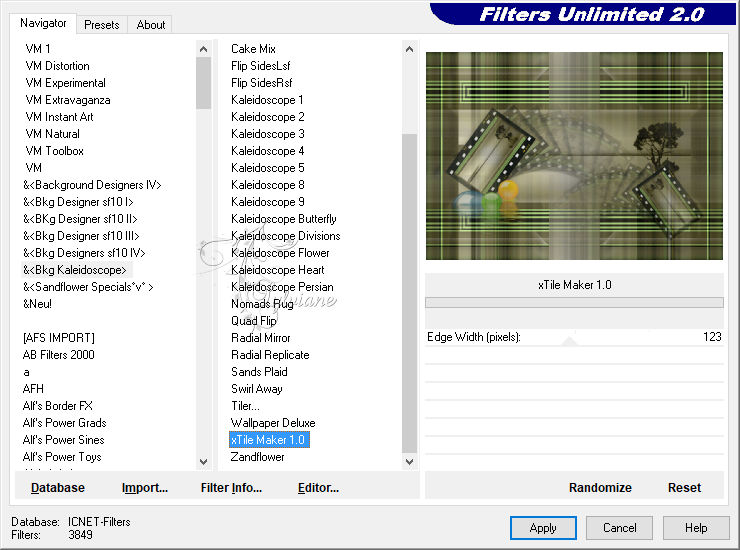Select Alf's Power Grads category
The image size is (740, 550).
[64, 423]
